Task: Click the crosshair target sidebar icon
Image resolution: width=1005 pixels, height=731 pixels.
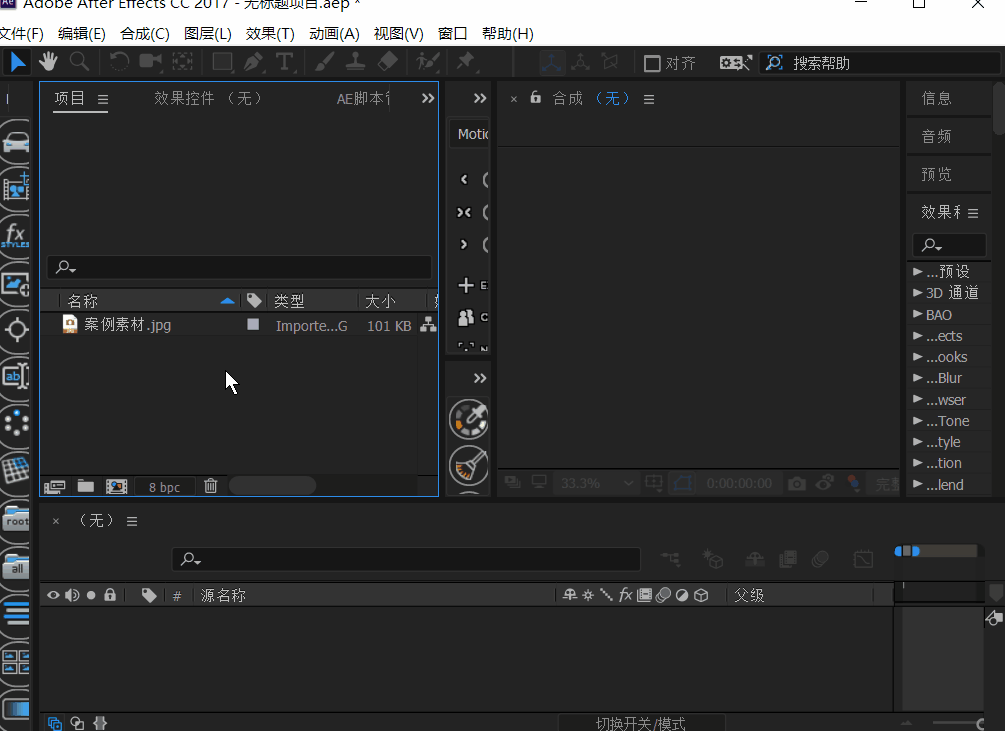Action: click(16, 330)
